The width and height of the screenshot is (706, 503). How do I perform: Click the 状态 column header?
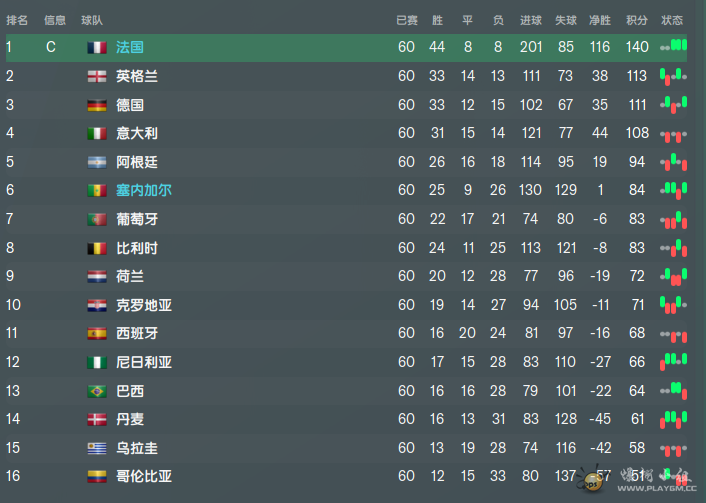point(672,20)
